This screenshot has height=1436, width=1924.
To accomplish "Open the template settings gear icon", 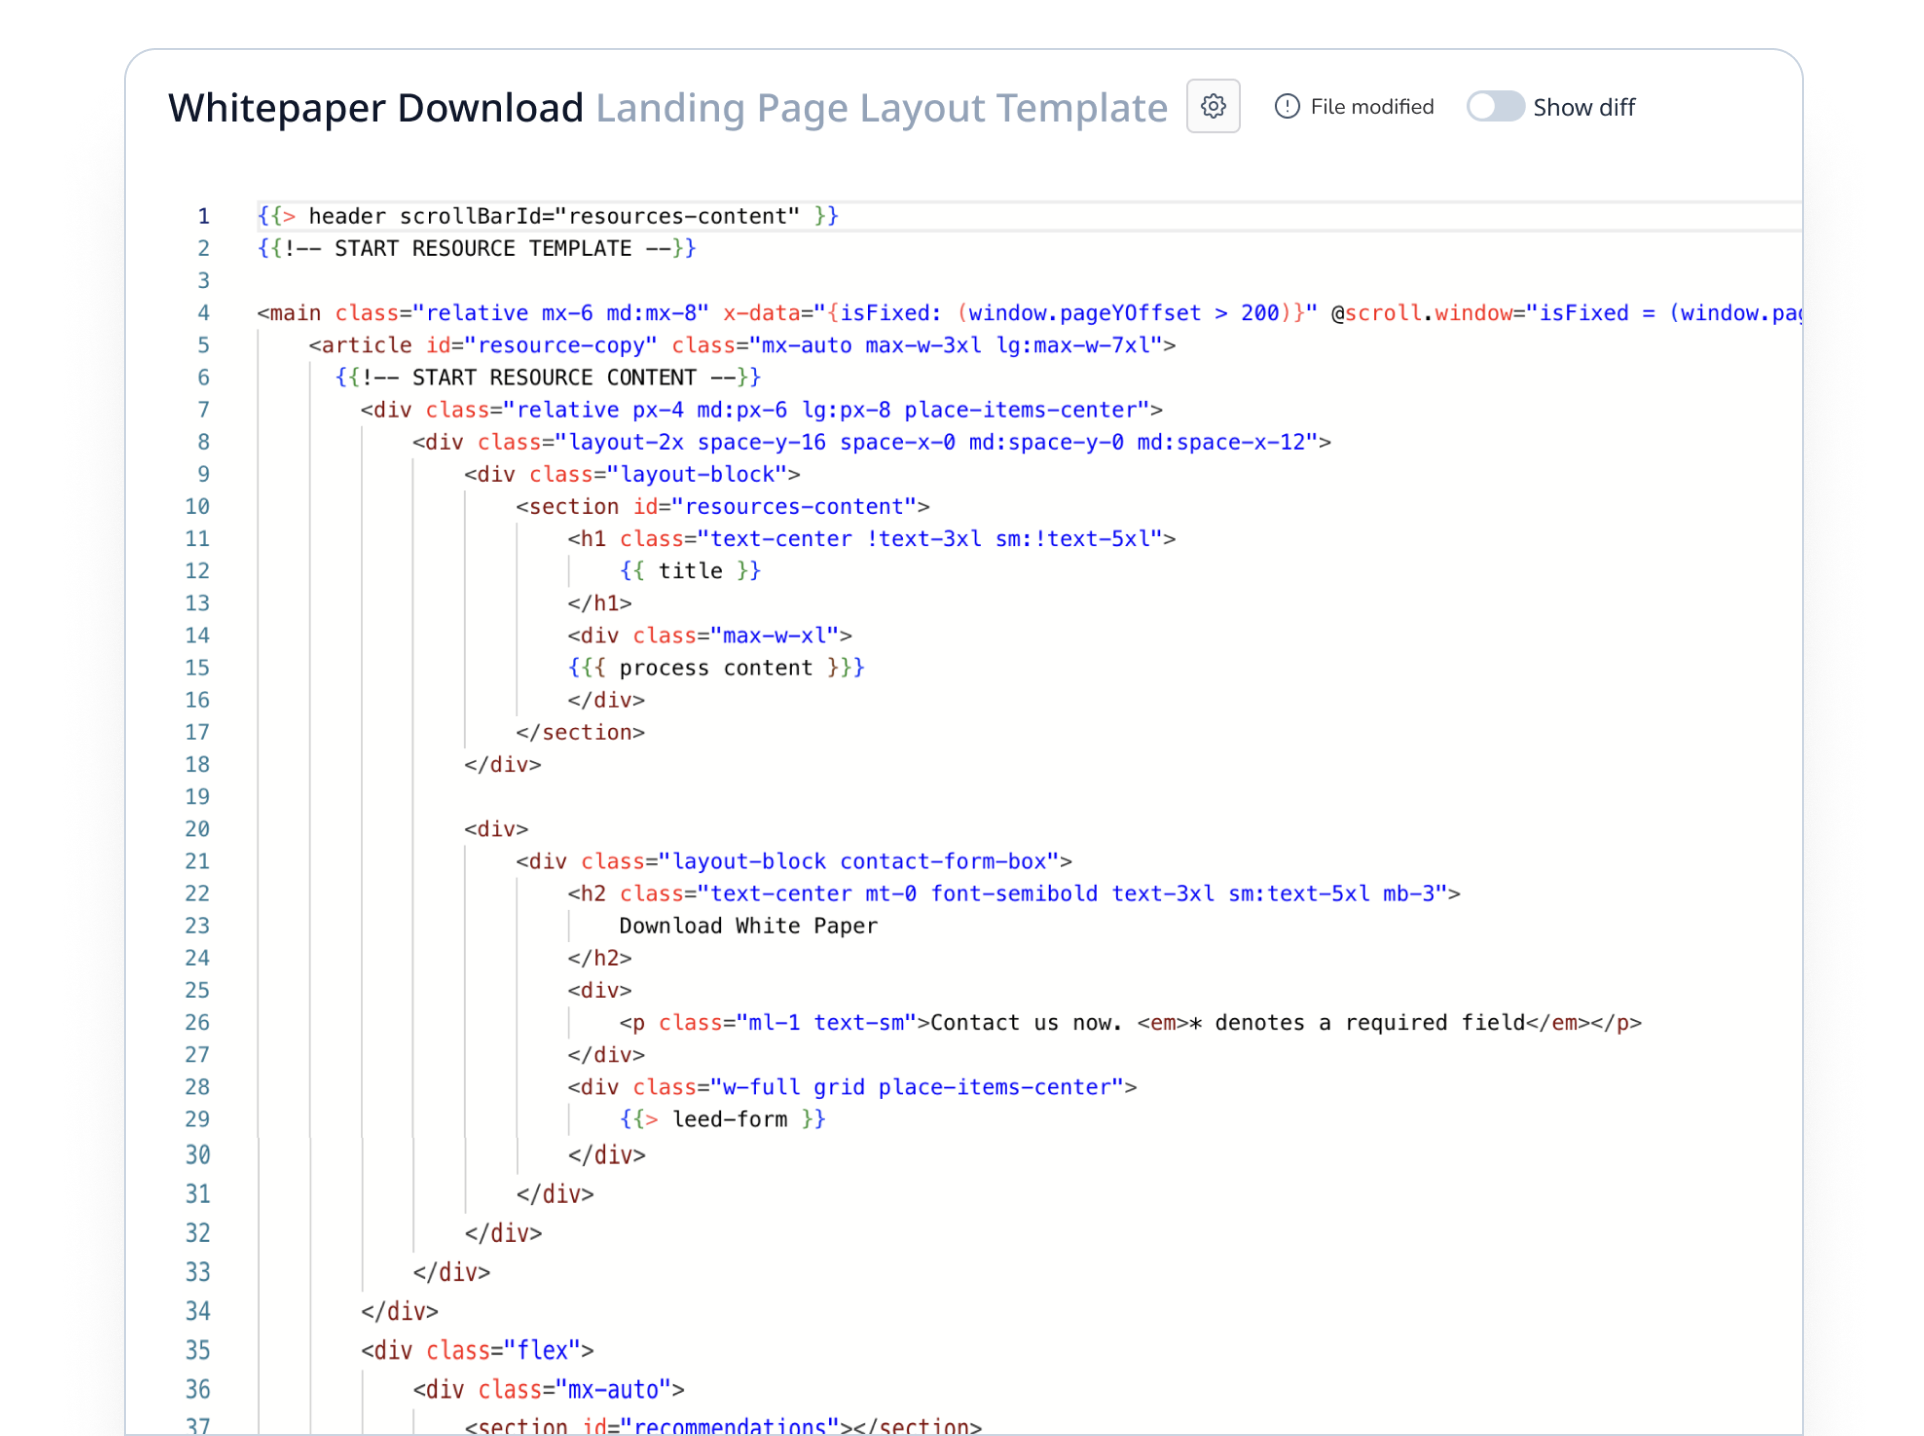I will click(x=1212, y=106).
